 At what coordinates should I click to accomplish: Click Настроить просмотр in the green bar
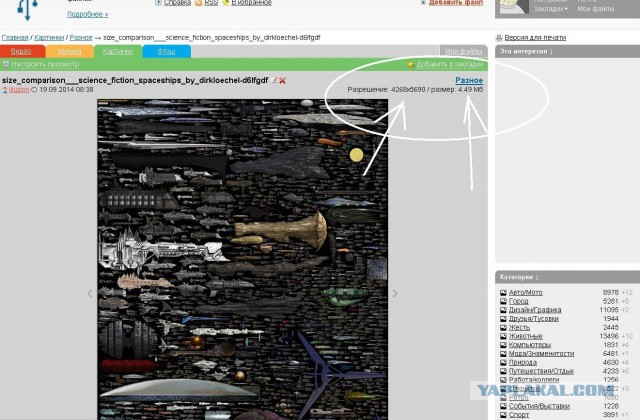point(45,64)
